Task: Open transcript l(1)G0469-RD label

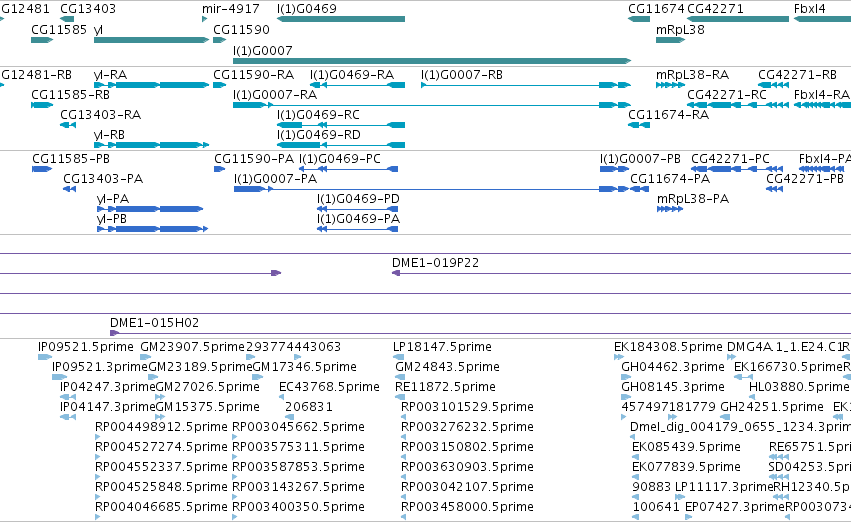Action: (319, 135)
